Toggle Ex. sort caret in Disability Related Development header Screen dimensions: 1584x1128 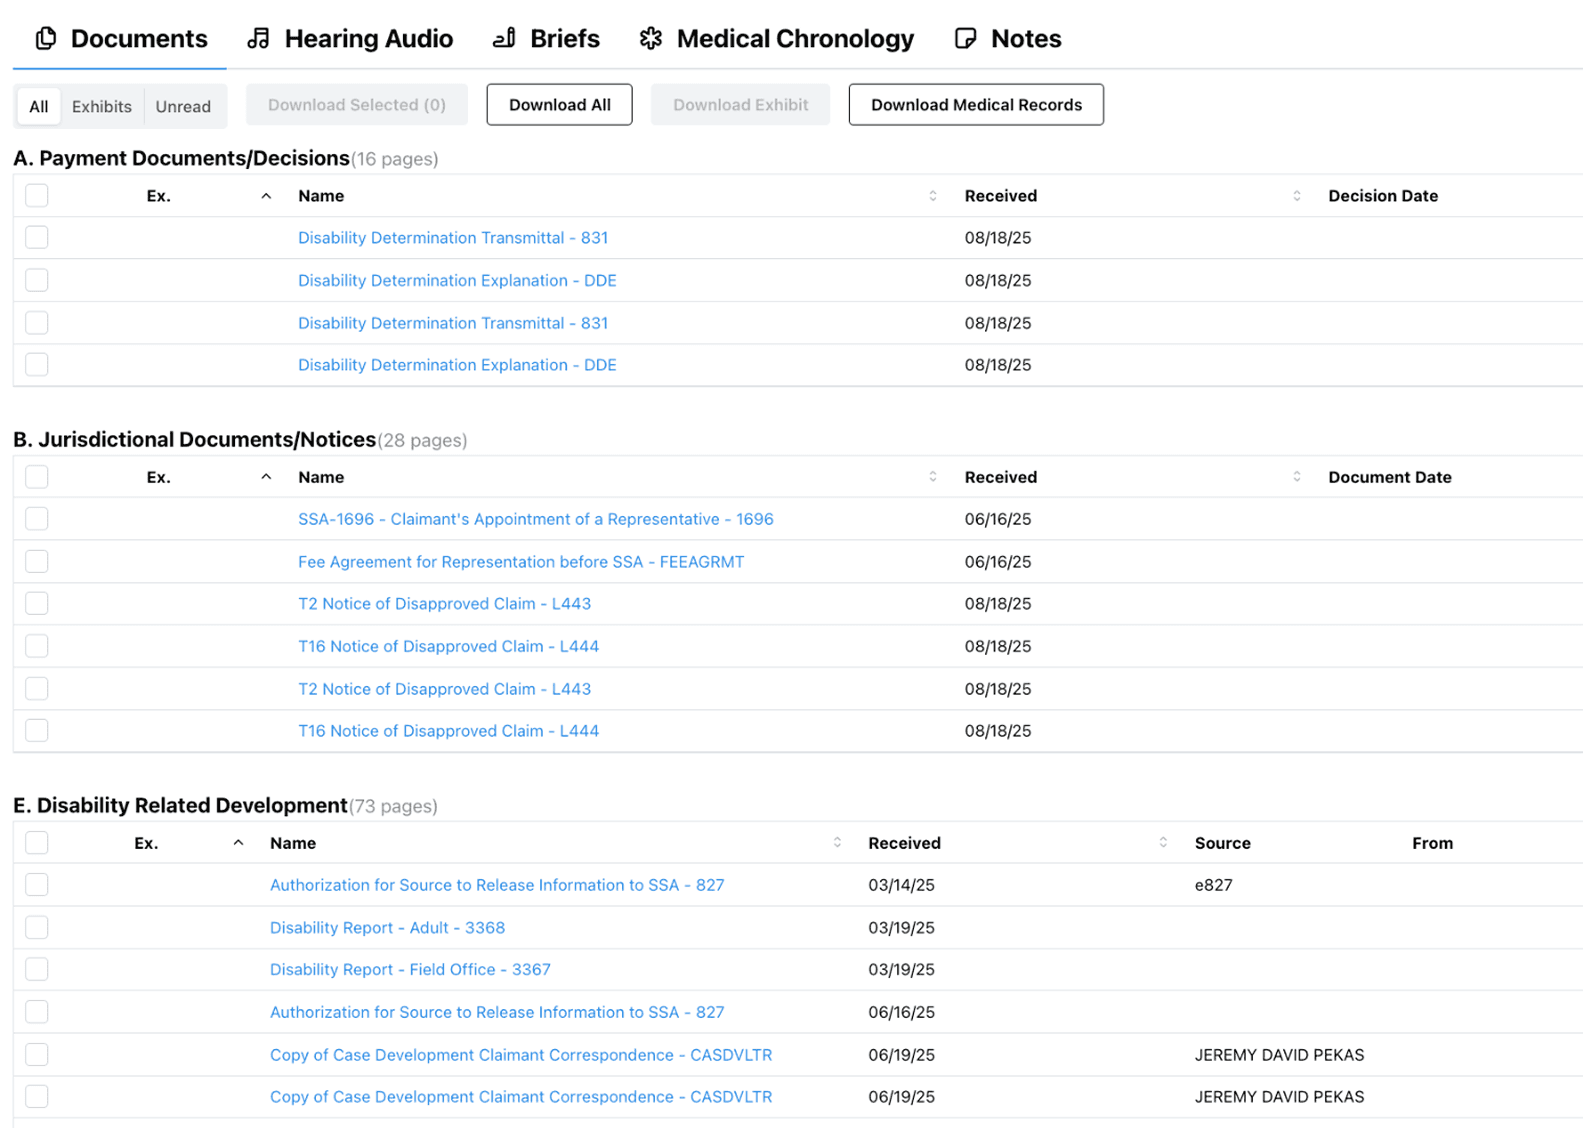point(238,843)
